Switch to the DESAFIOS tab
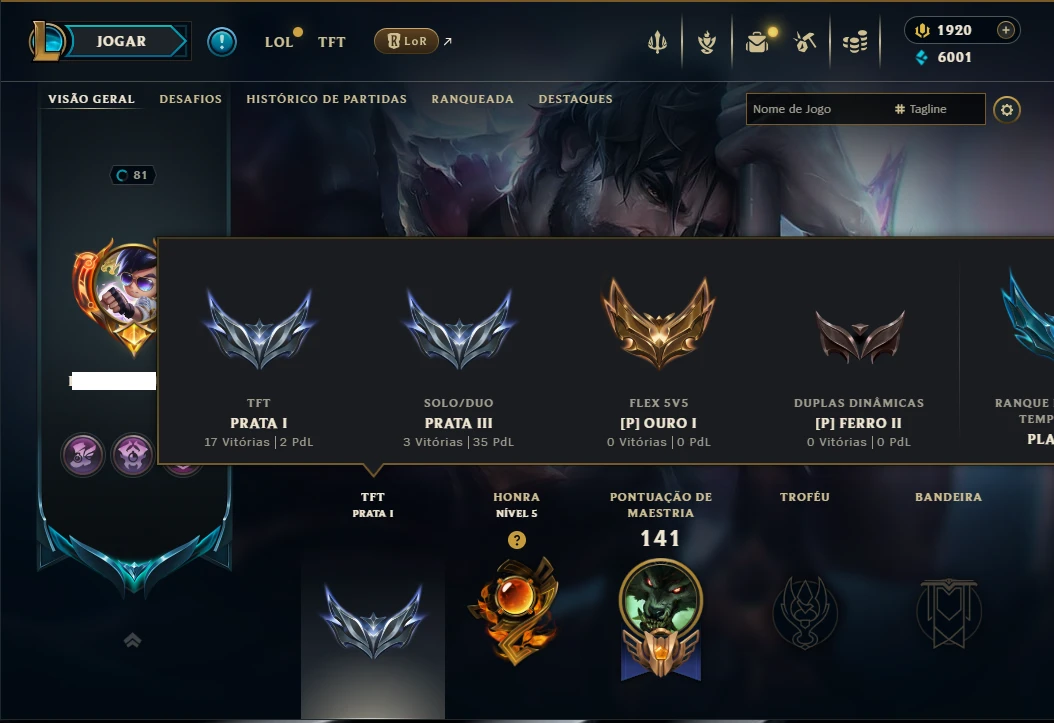The image size is (1054, 723). pyautogui.click(x=190, y=99)
